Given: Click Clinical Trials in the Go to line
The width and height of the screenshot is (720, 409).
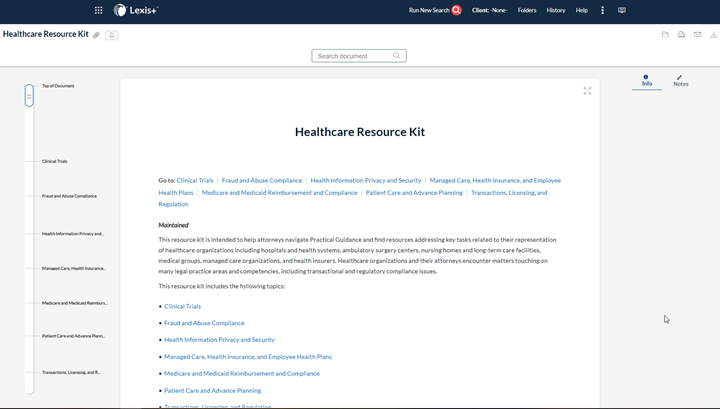Looking at the screenshot, I should 195,180.
